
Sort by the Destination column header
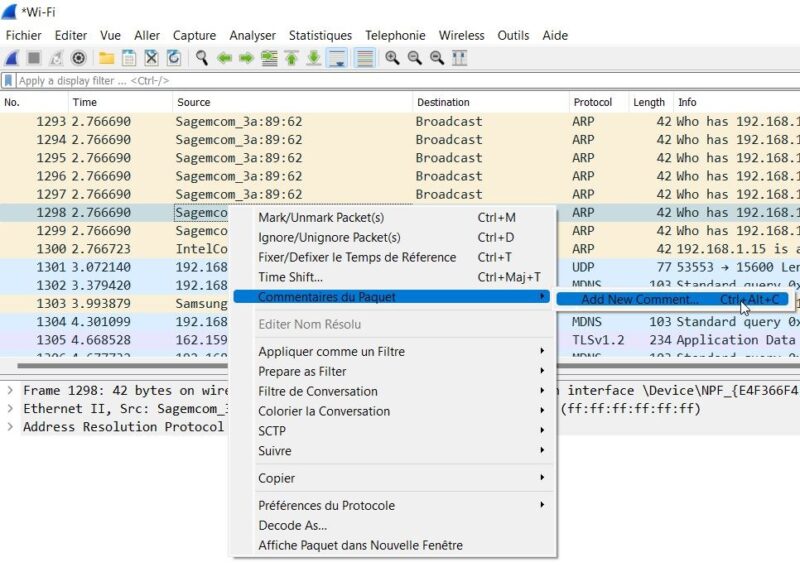click(491, 102)
